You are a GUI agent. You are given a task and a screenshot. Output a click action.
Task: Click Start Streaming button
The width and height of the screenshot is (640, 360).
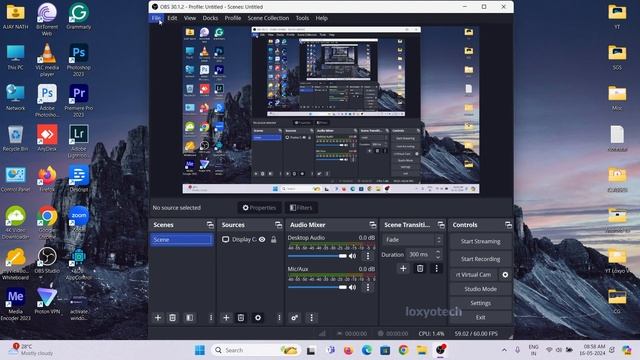[480, 241]
